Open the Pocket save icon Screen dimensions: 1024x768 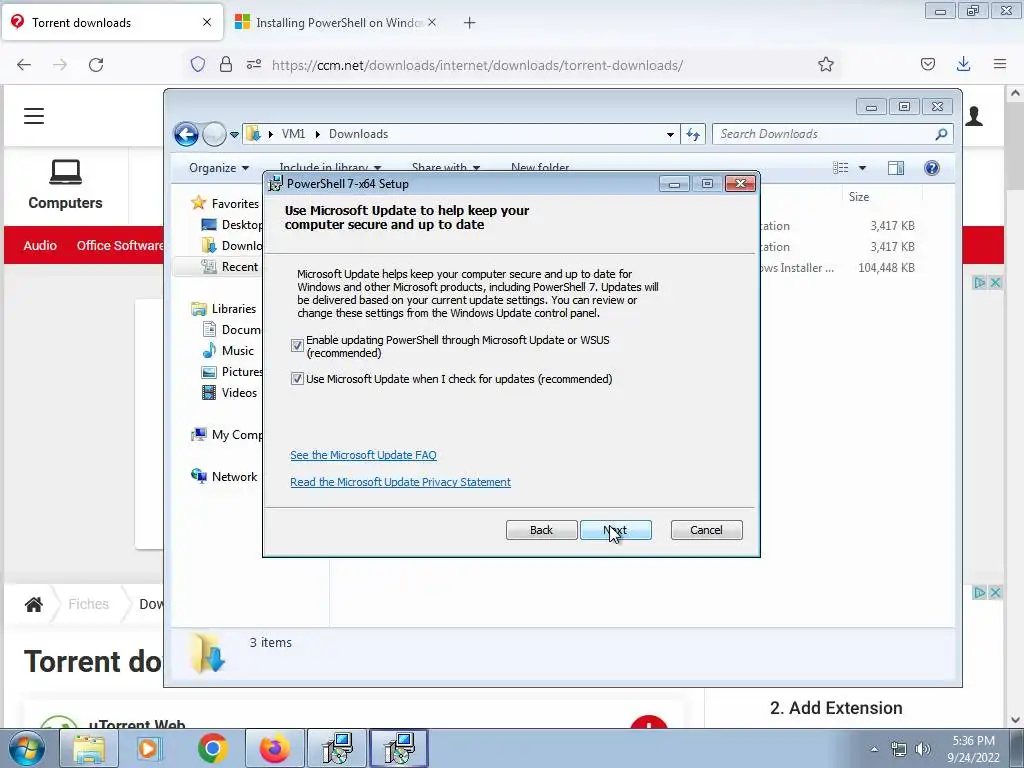928,65
